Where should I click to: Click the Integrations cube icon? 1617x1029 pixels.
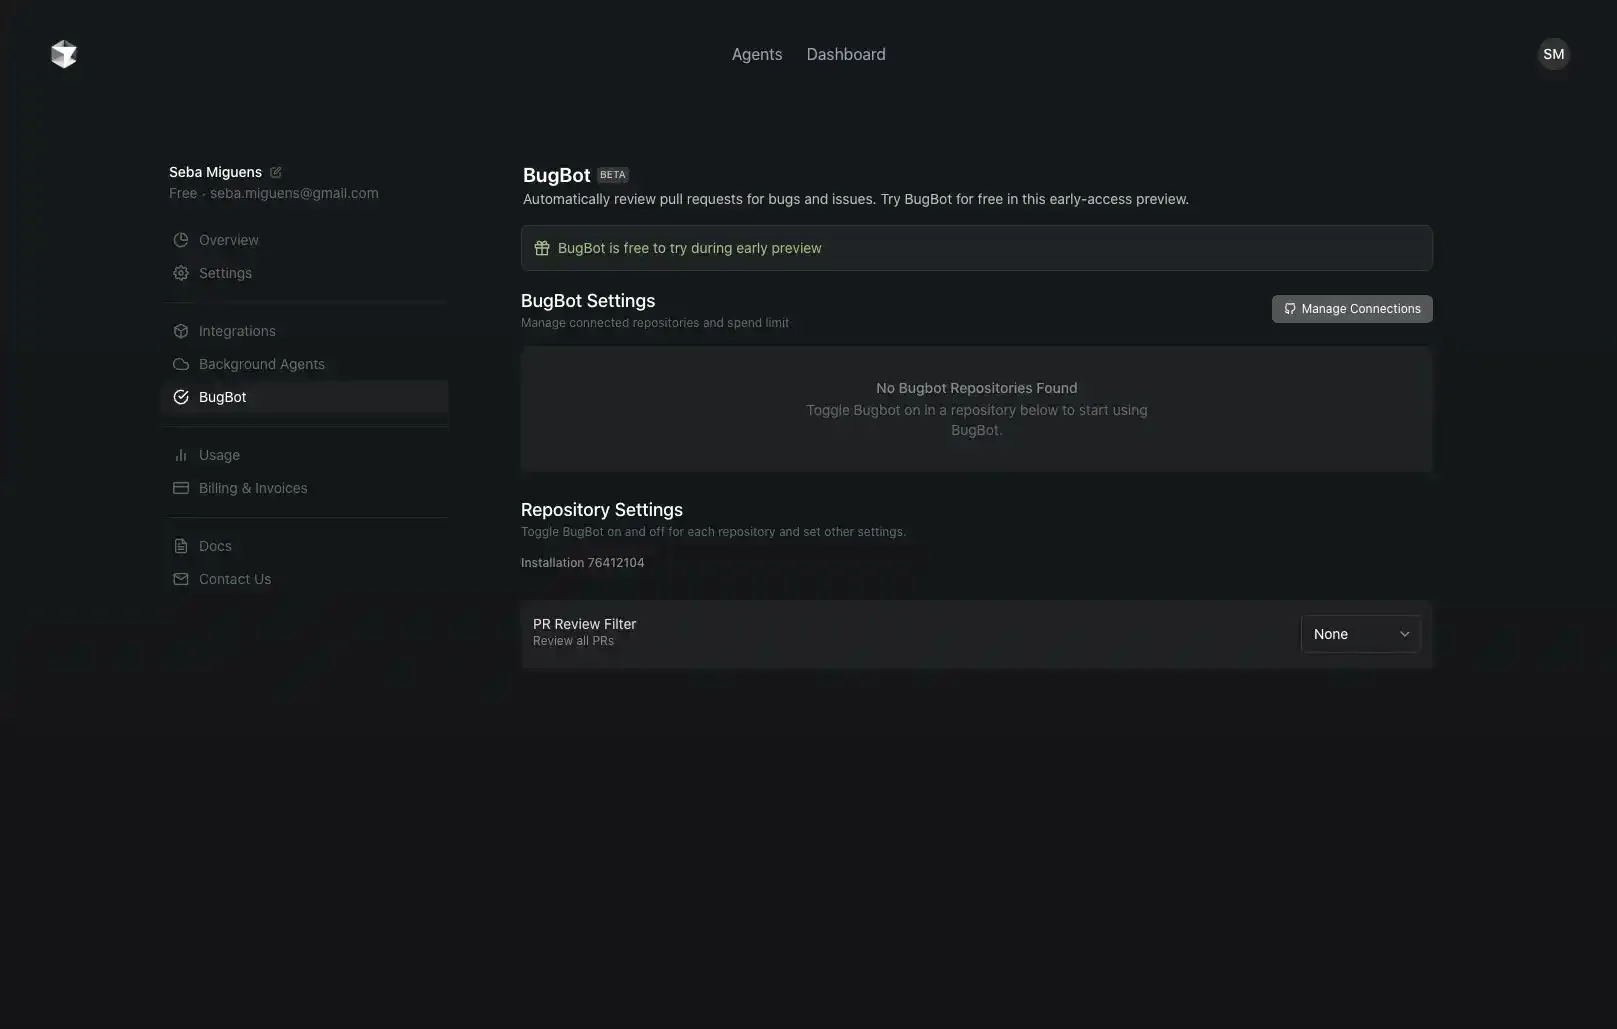coord(181,331)
